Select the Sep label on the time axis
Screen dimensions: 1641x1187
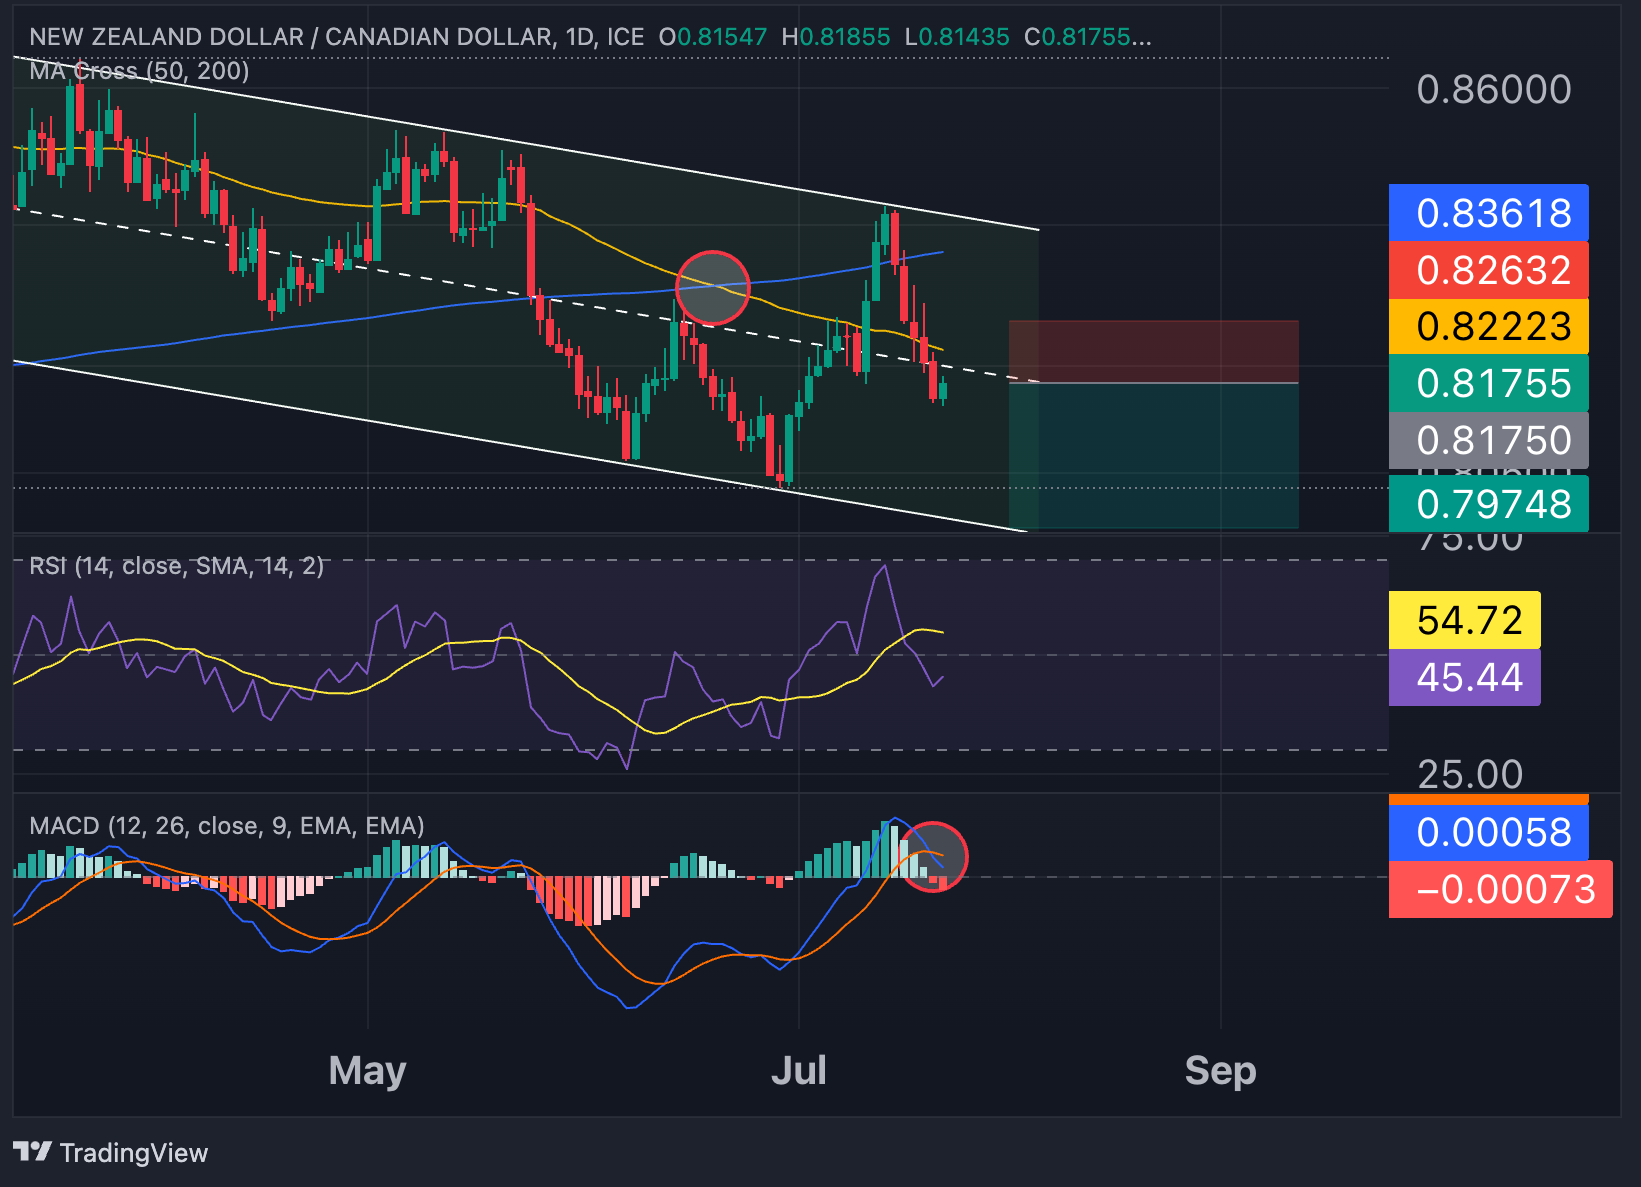(x=1220, y=1070)
